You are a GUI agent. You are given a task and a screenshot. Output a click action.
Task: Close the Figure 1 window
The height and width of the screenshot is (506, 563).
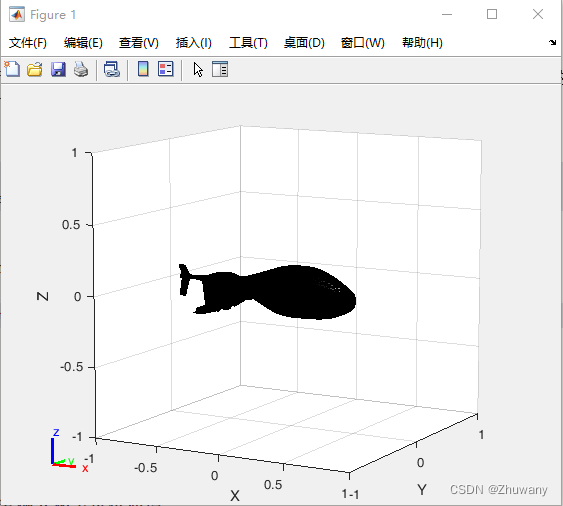click(538, 14)
